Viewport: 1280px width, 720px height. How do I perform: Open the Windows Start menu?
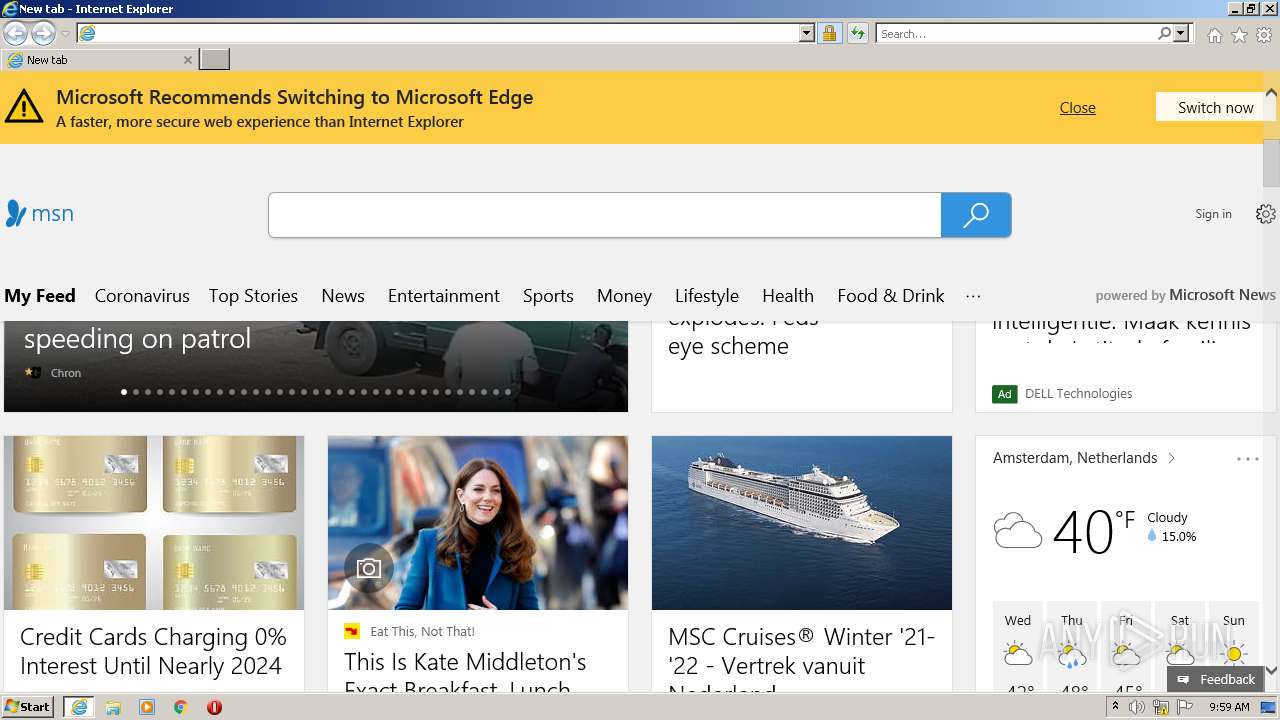click(x=28, y=706)
